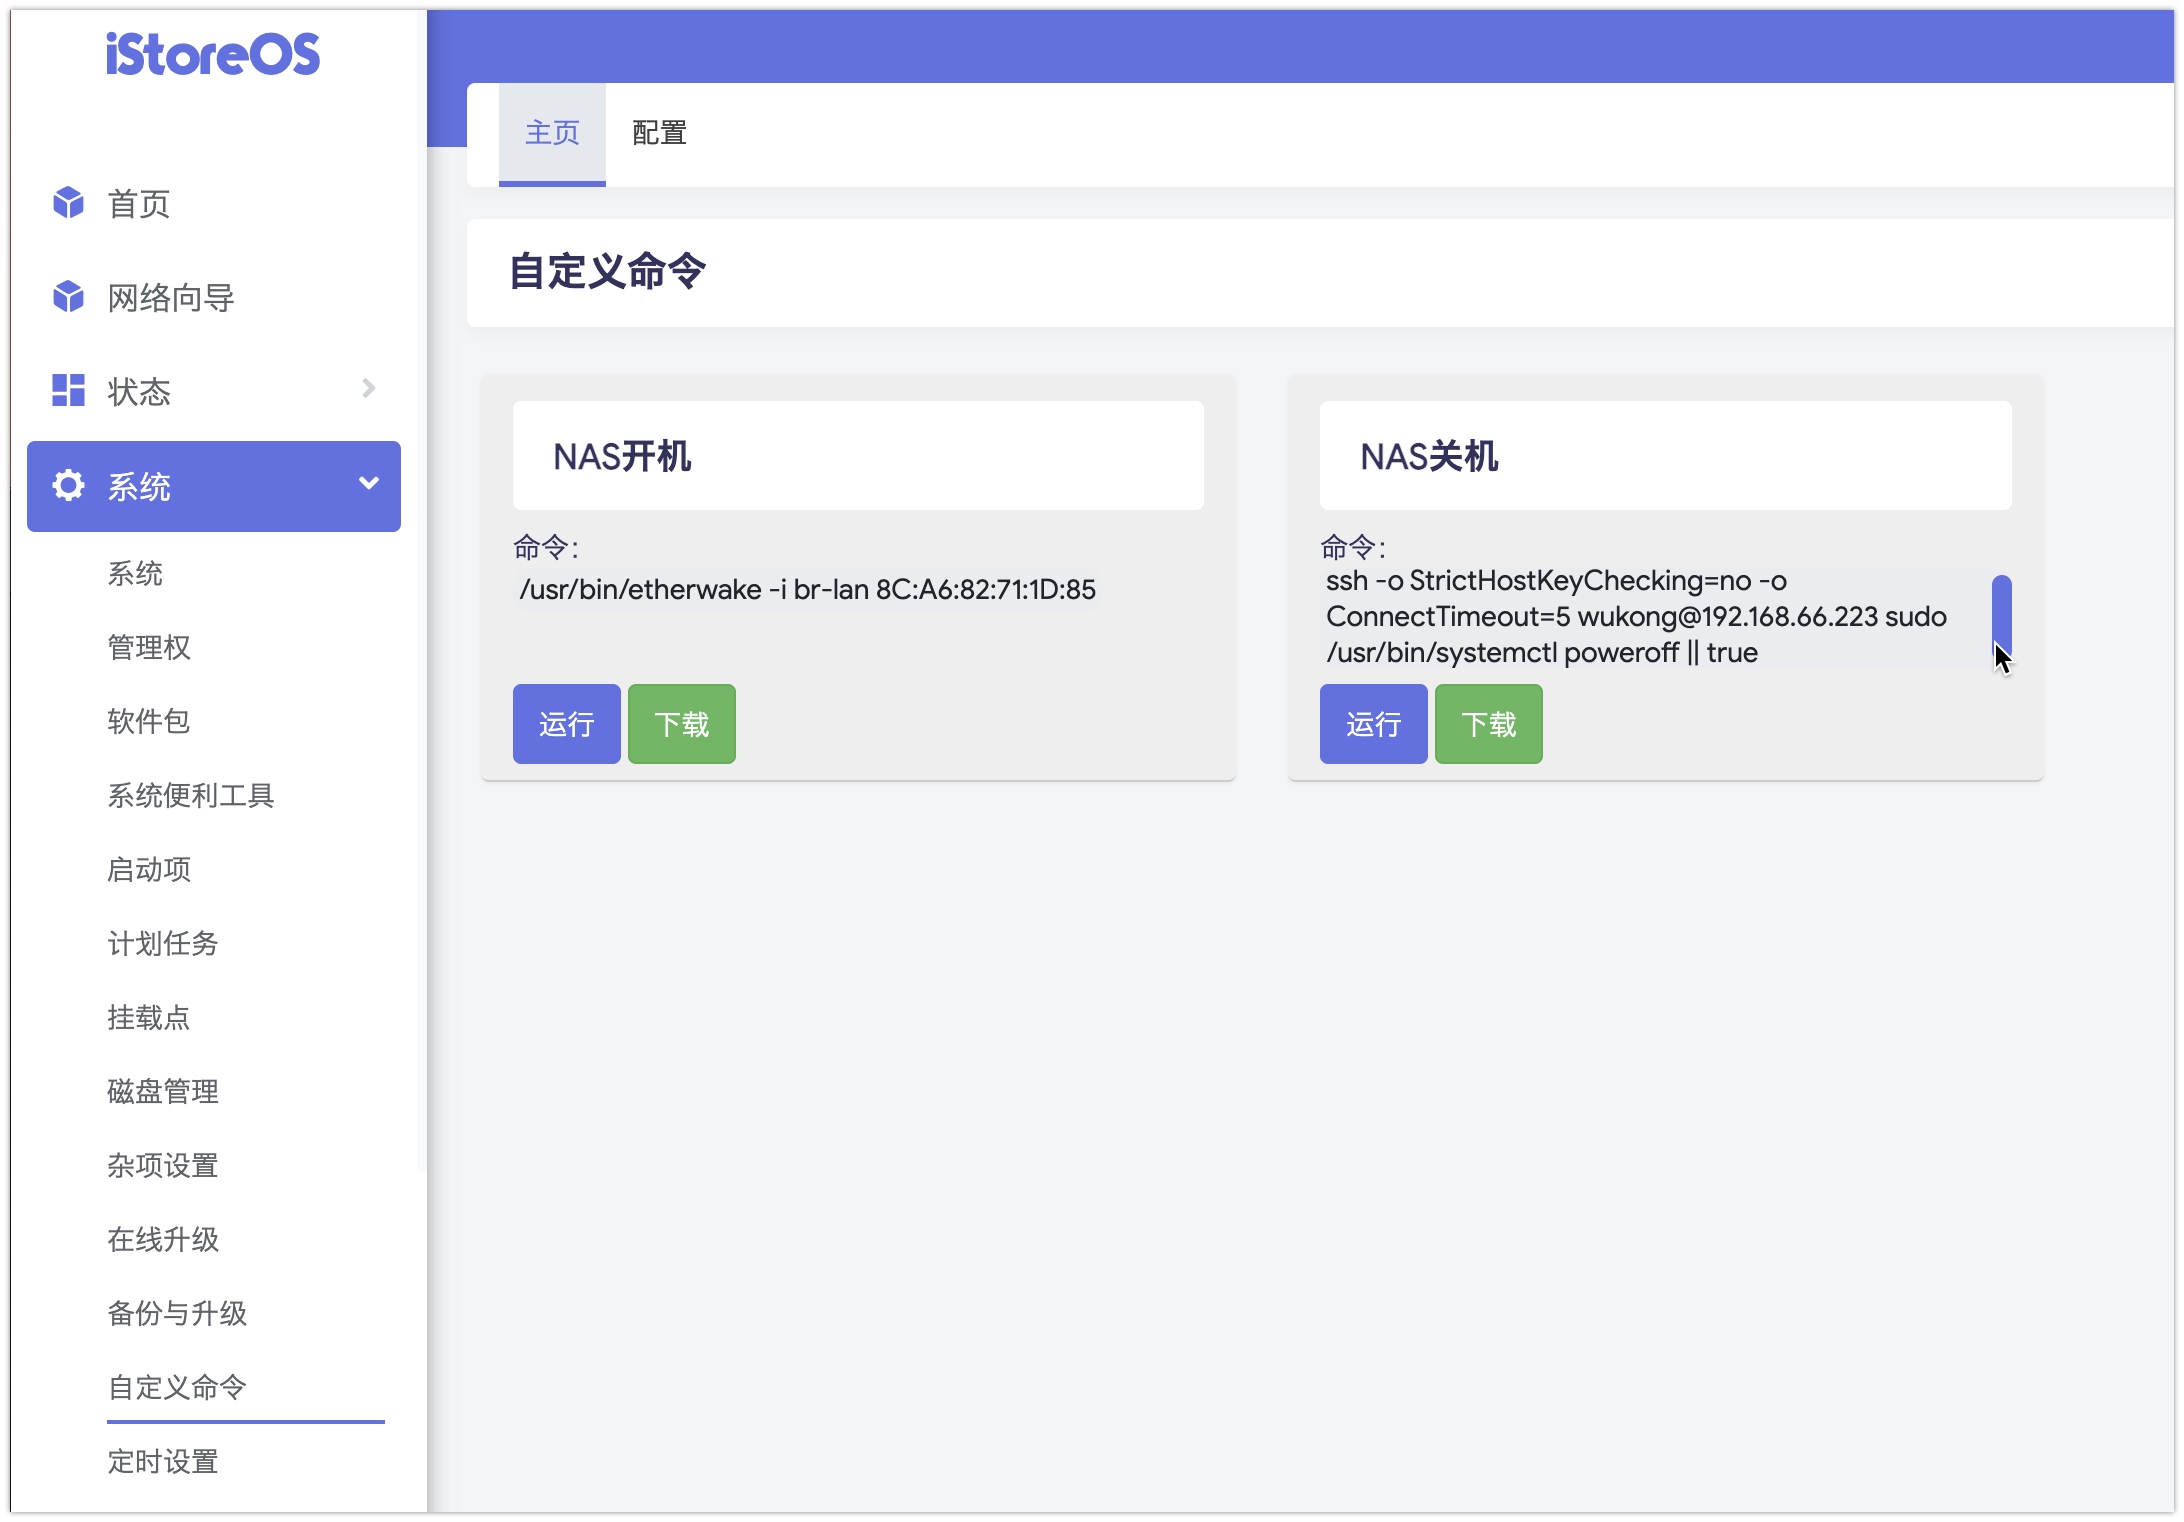Open 软件包 in system submenu
Screen dimensions: 2184x1522
coord(148,721)
